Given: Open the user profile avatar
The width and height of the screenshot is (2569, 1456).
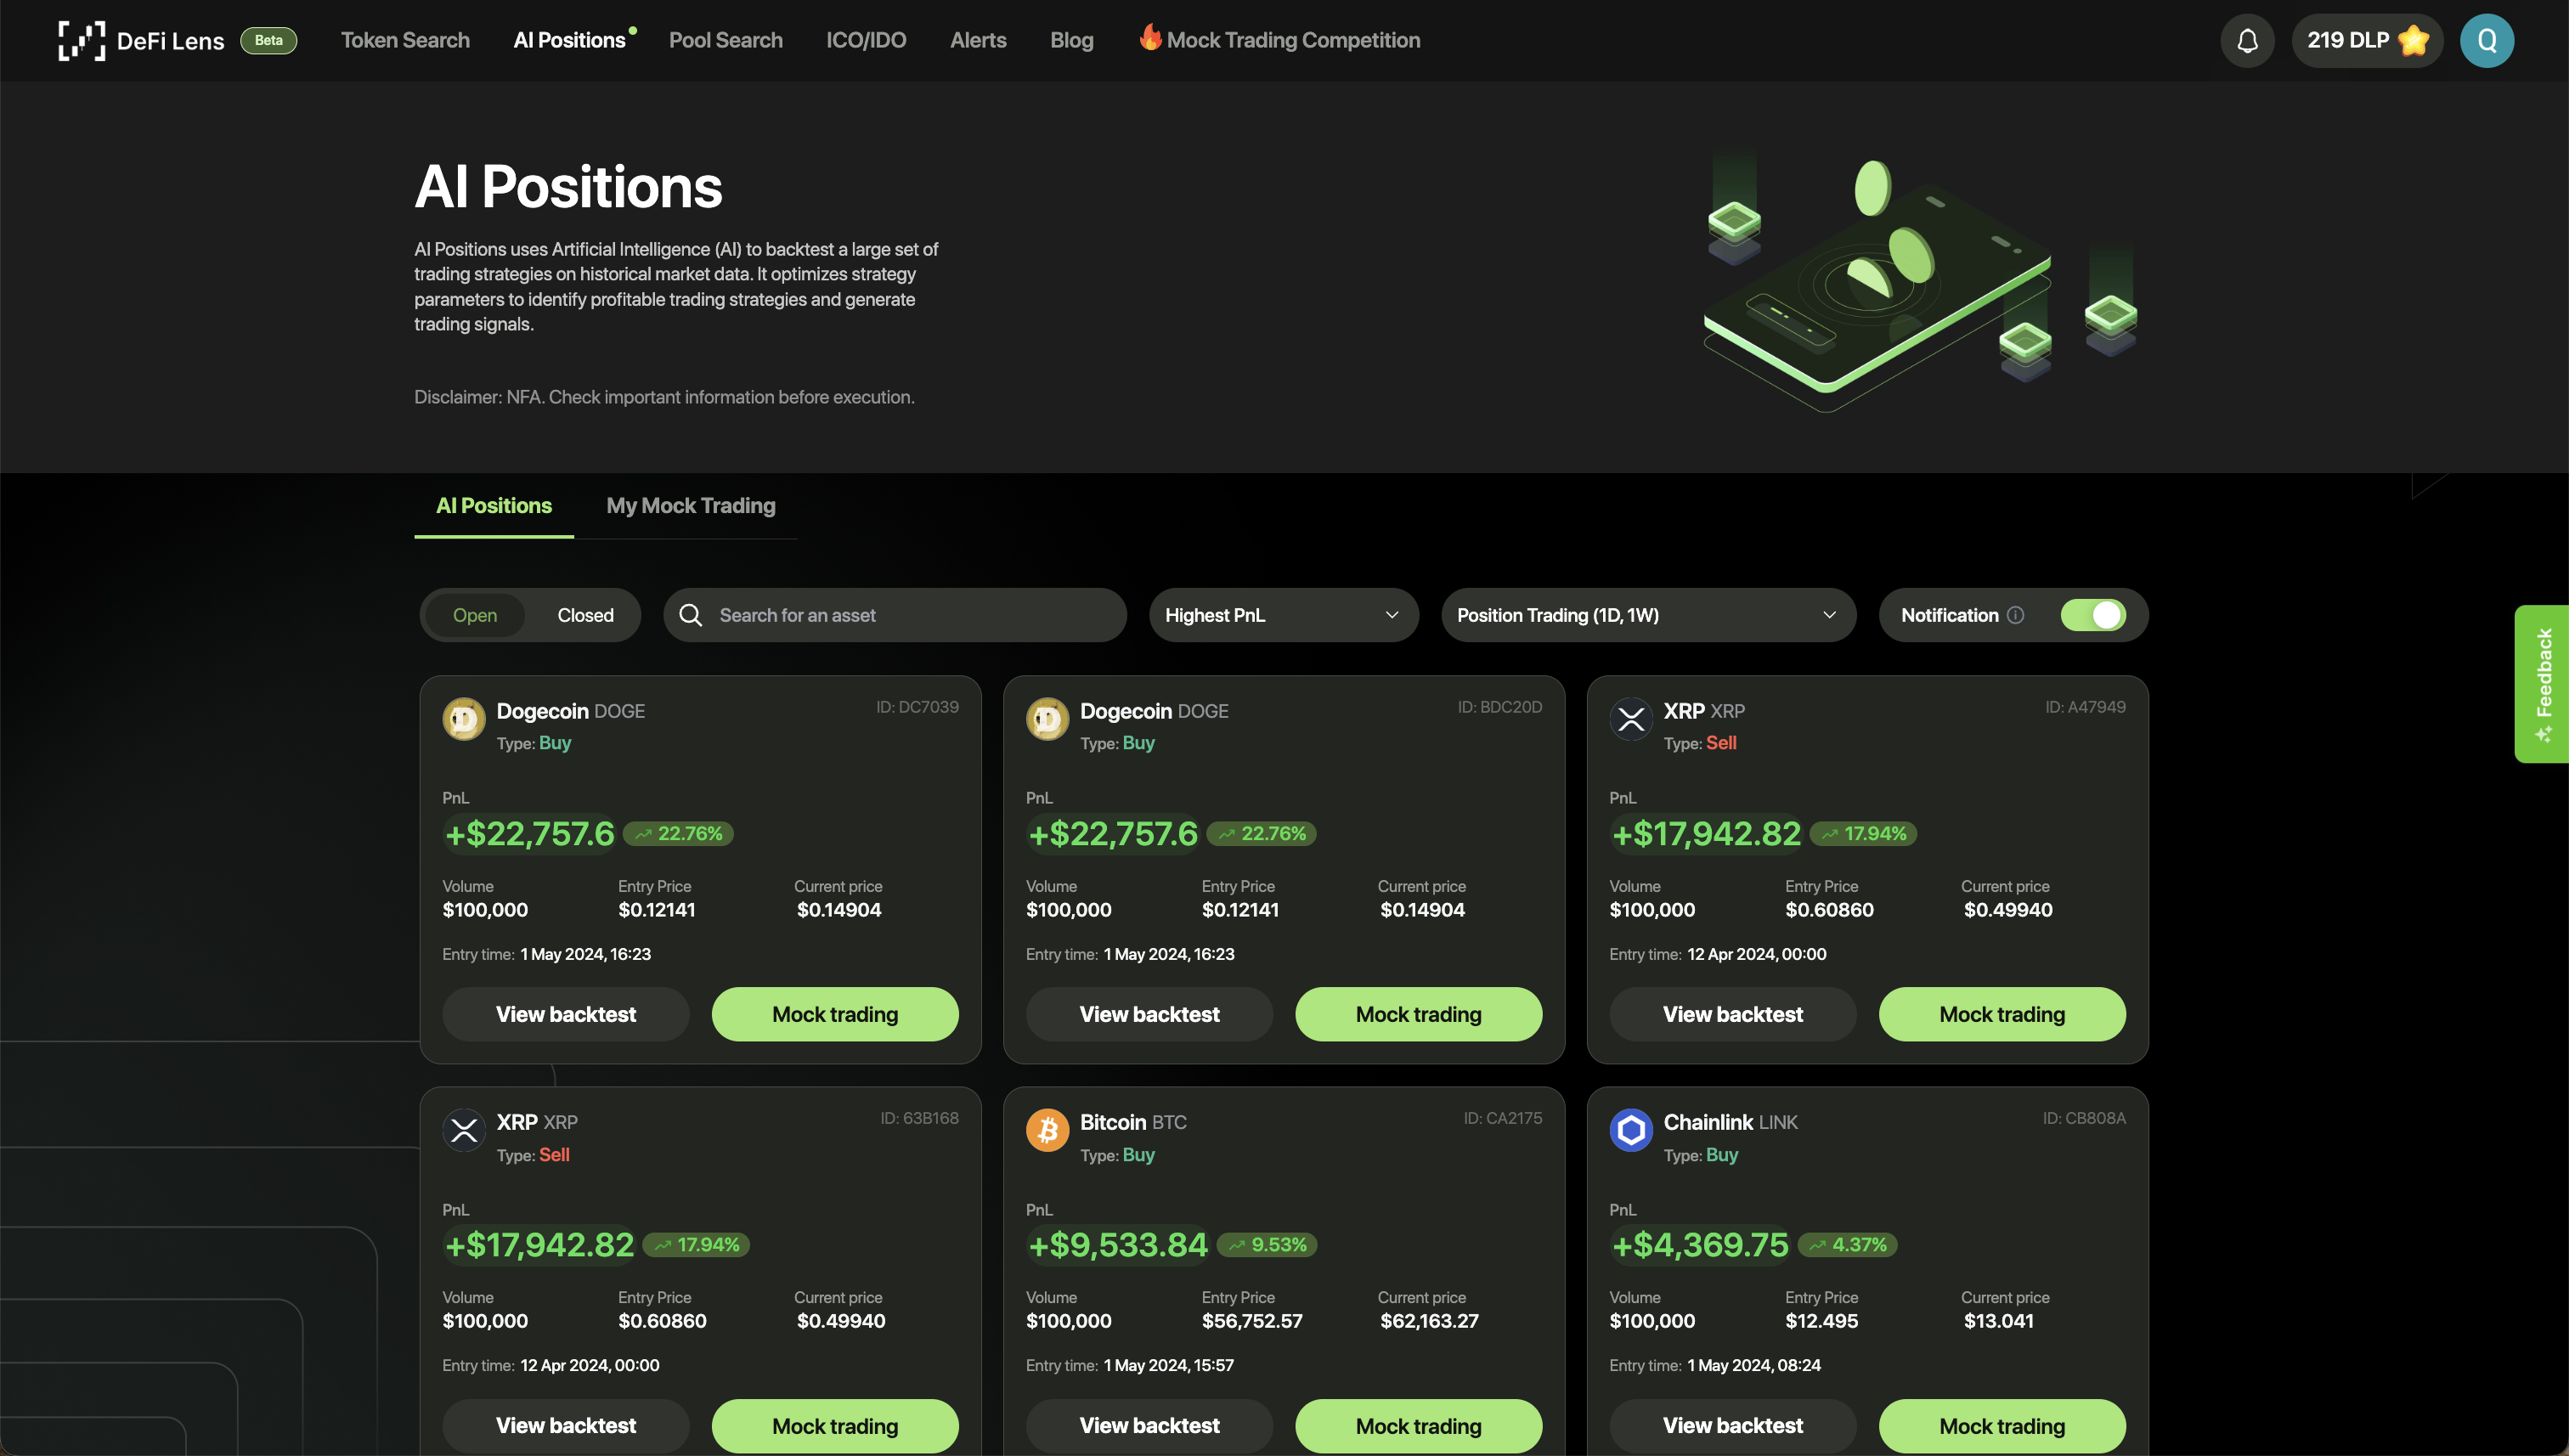Looking at the screenshot, I should (2486, 41).
